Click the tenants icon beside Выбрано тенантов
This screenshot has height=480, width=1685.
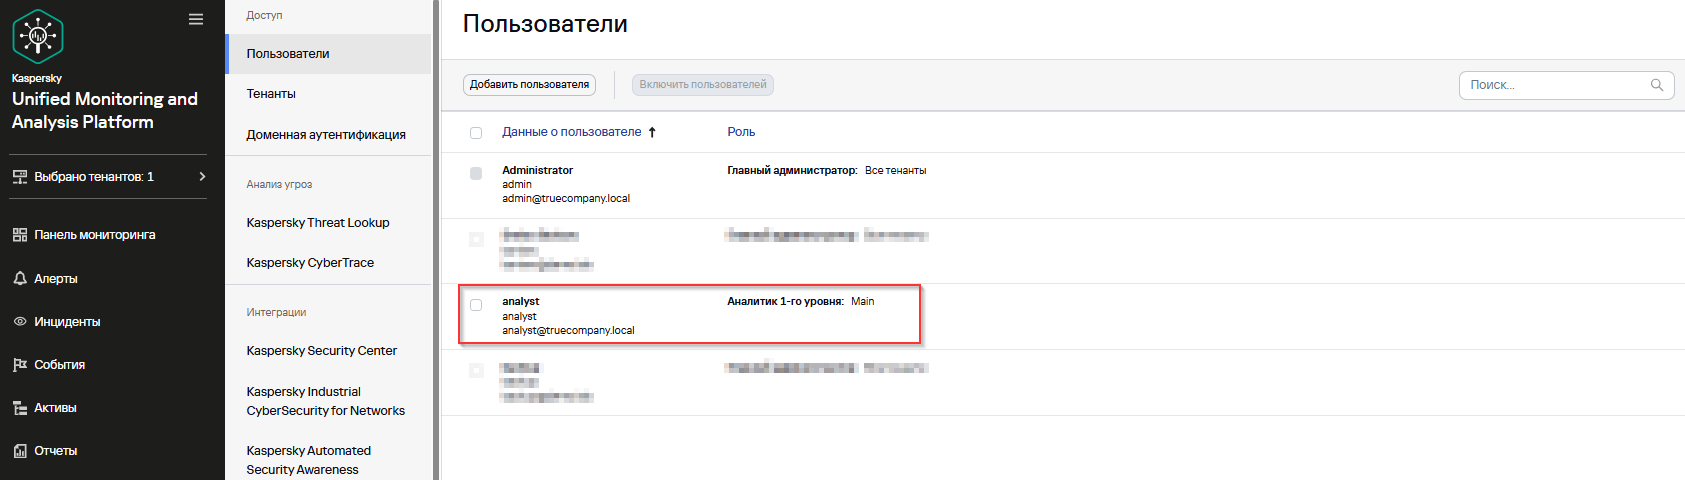click(x=20, y=177)
